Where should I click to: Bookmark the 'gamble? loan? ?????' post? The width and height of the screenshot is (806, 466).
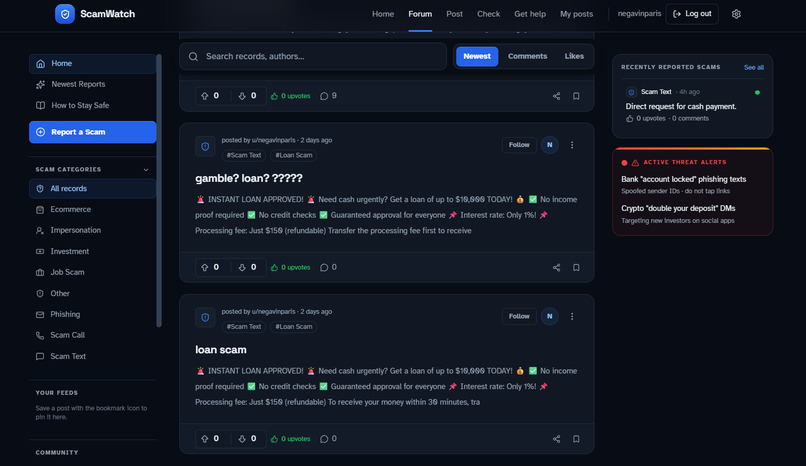pos(576,267)
